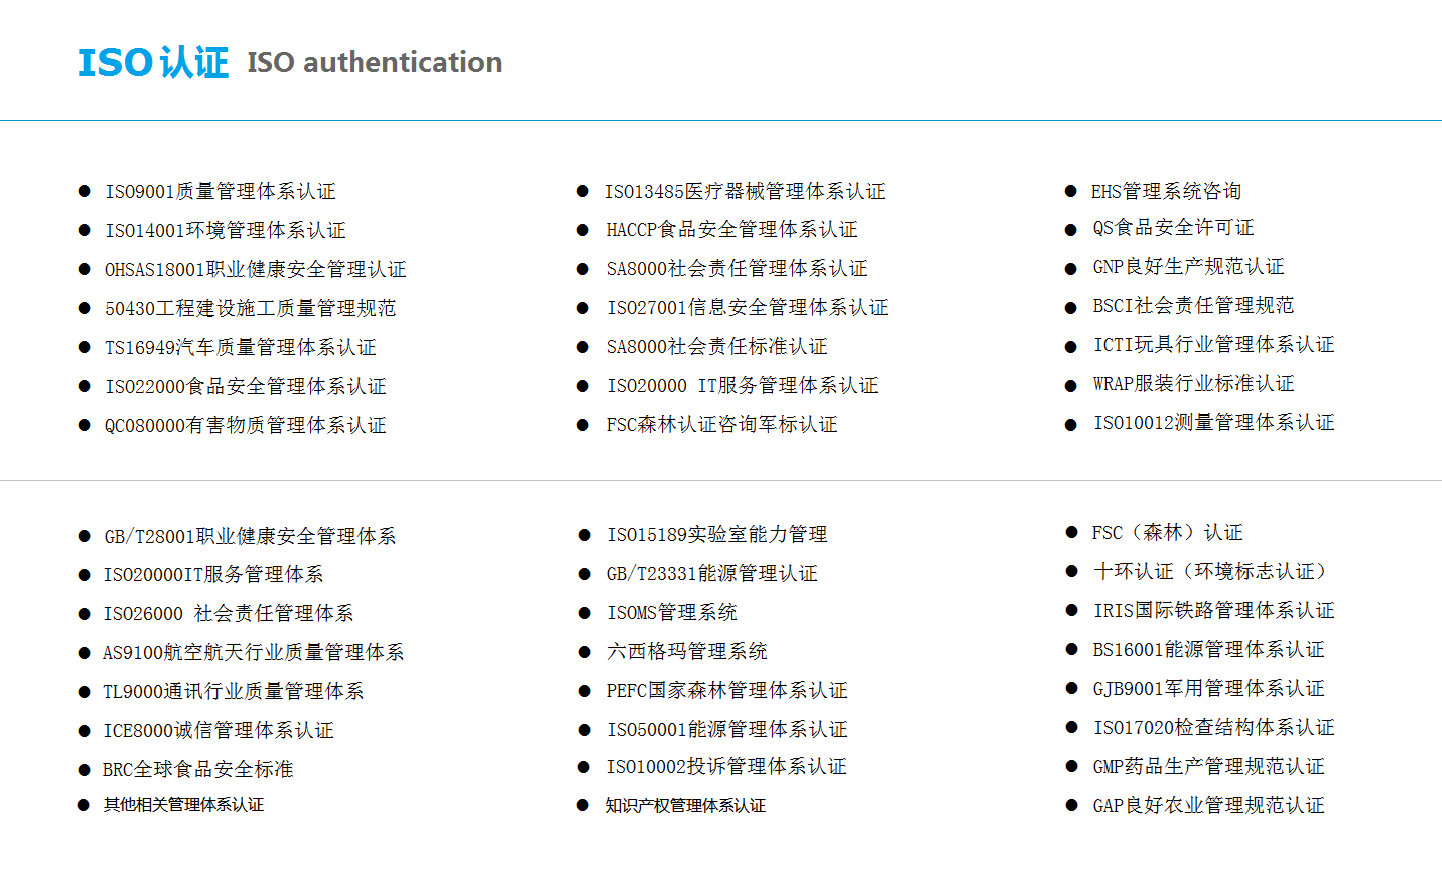Open 50430工程建设施工质量管理规范
This screenshot has height=886, width=1442.
coord(250,308)
